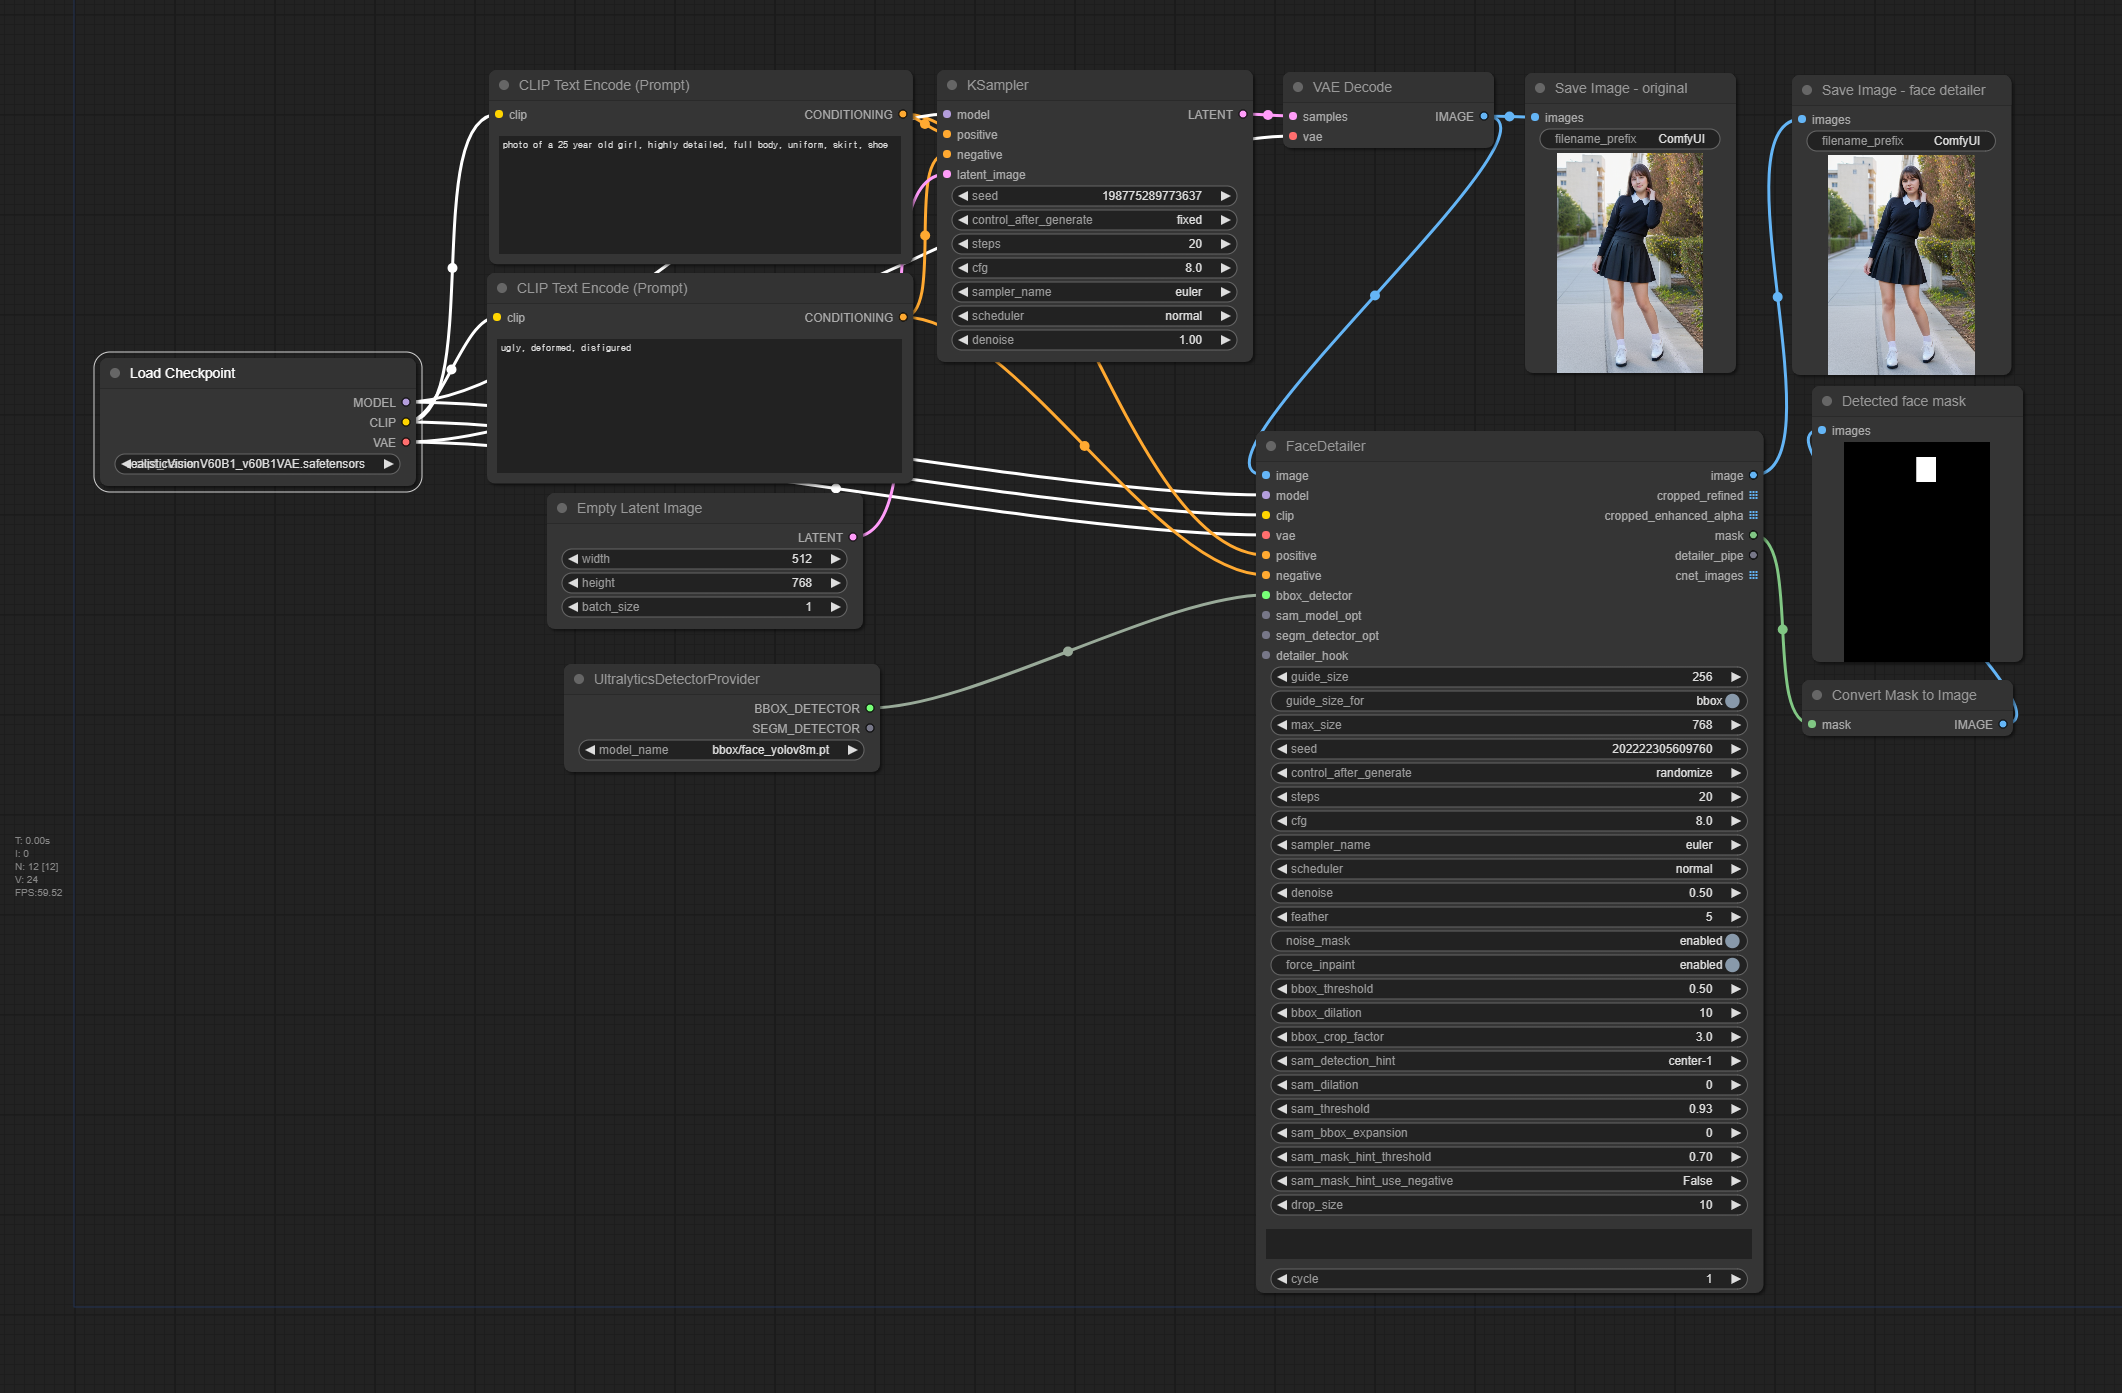The image size is (2122, 1393).
Task: Click the KSampler node collapse dot
Action: pos(952,85)
